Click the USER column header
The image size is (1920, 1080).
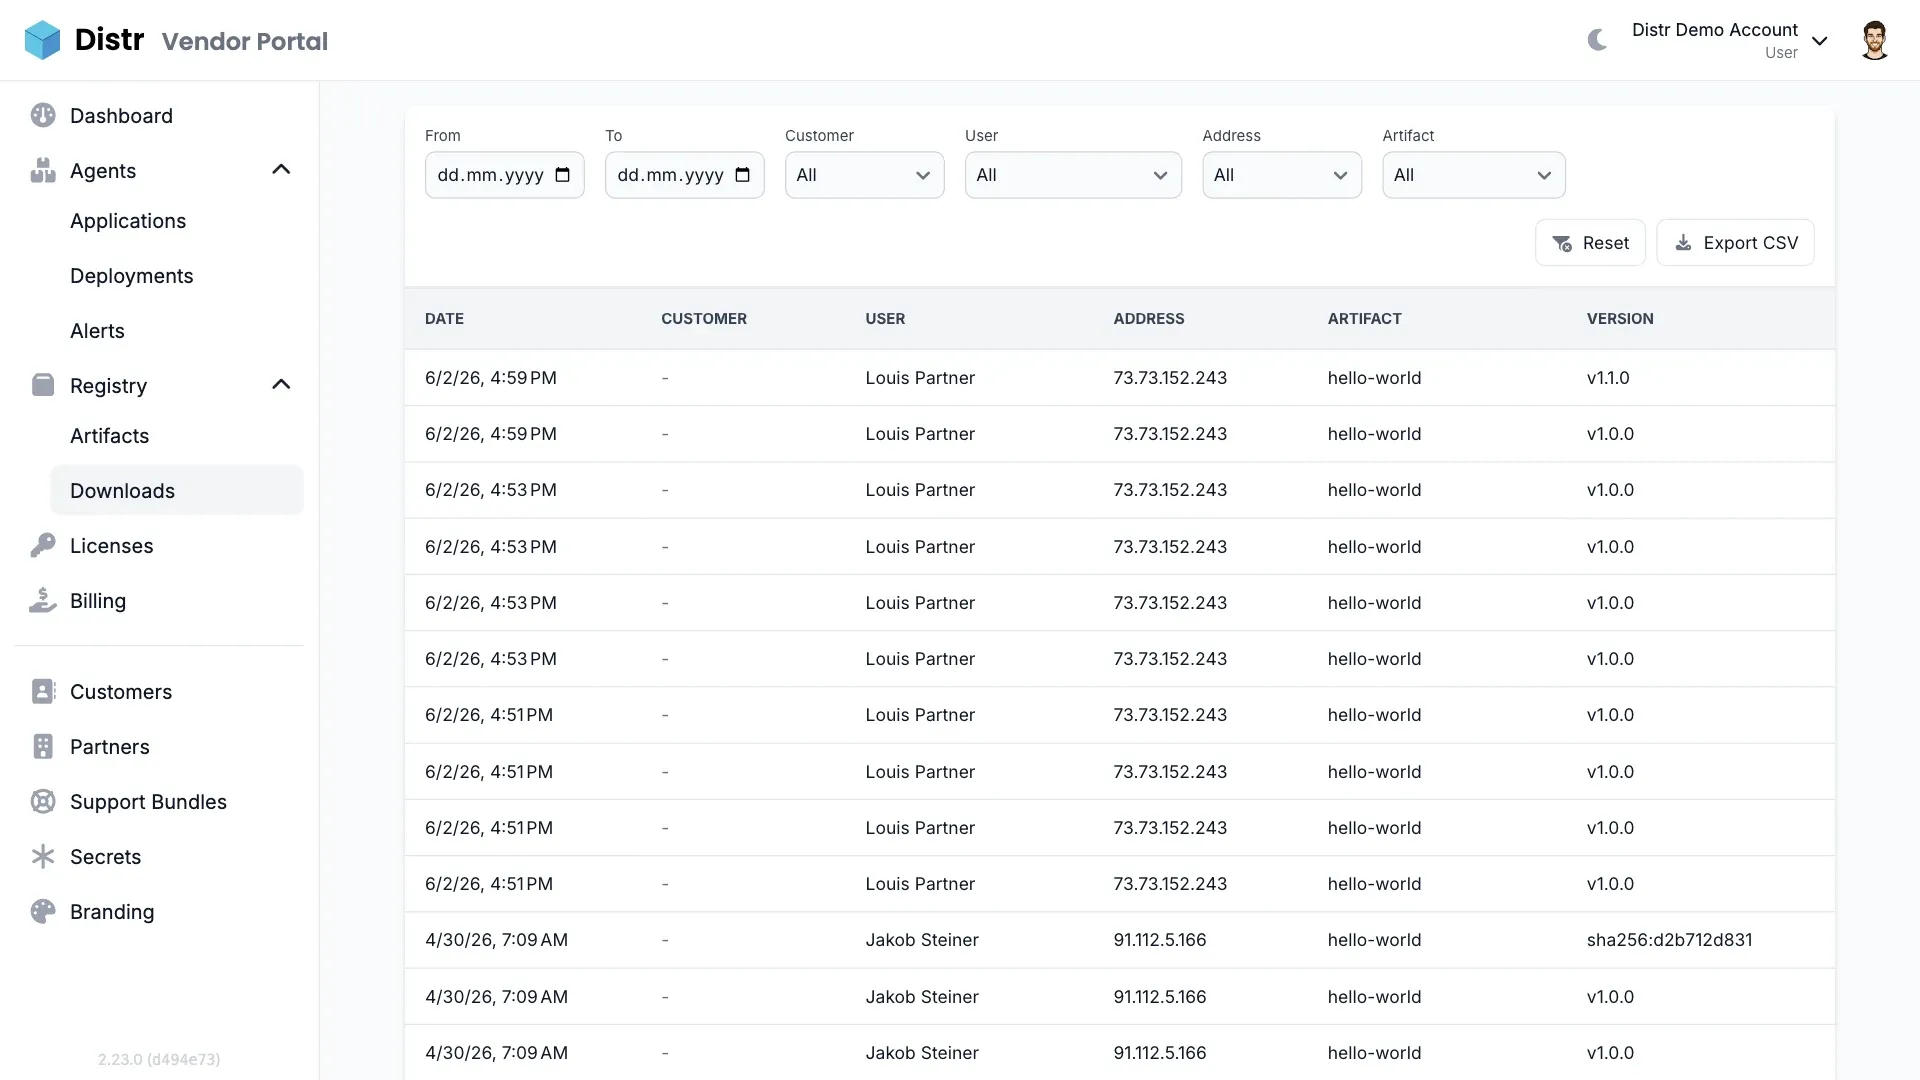(x=885, y=319)
